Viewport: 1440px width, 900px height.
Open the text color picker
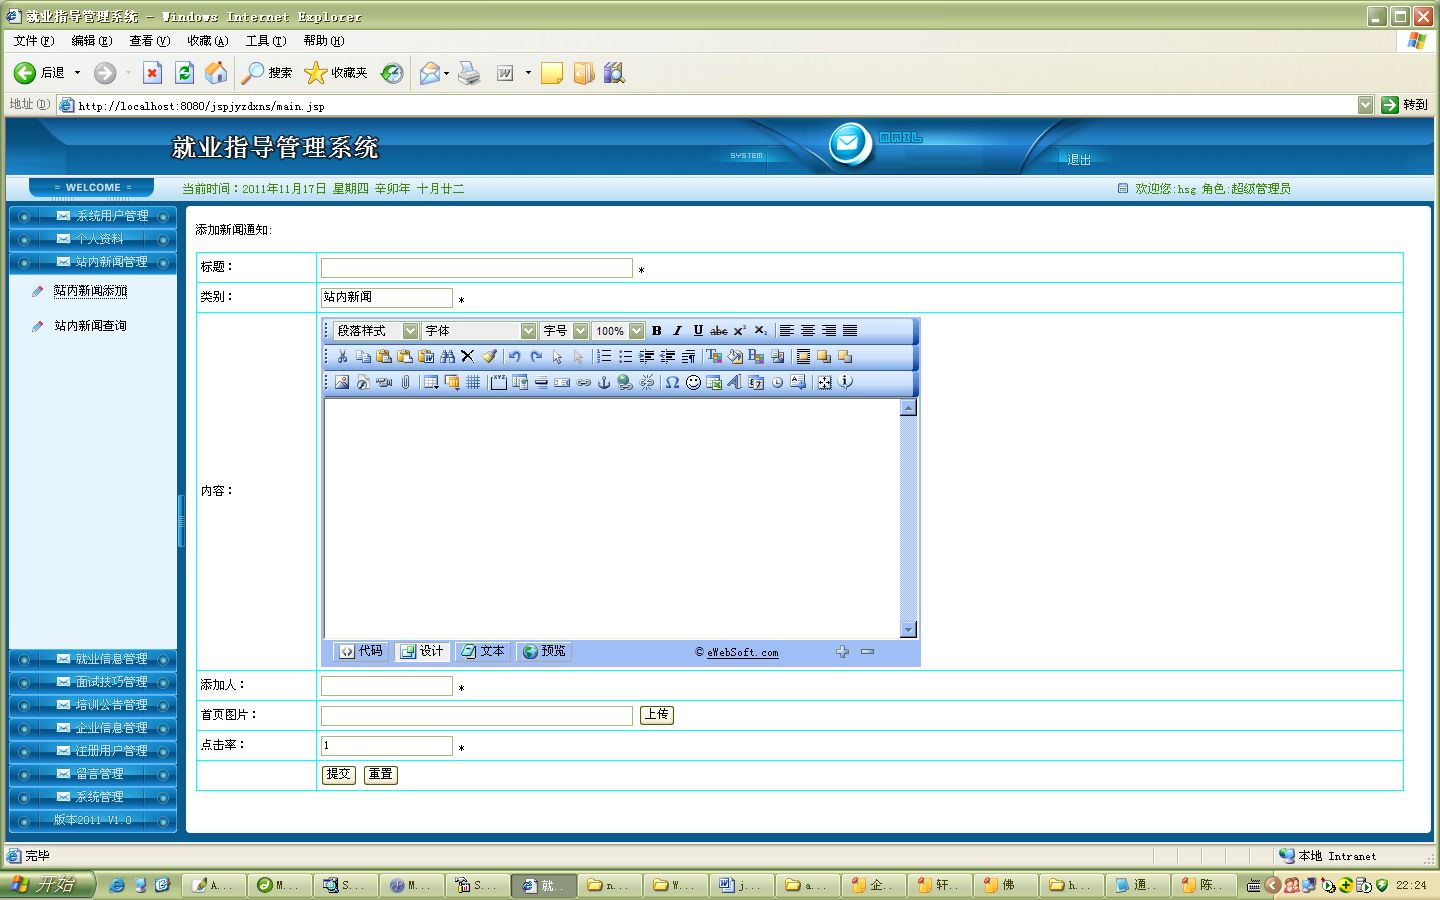[713, 357]
